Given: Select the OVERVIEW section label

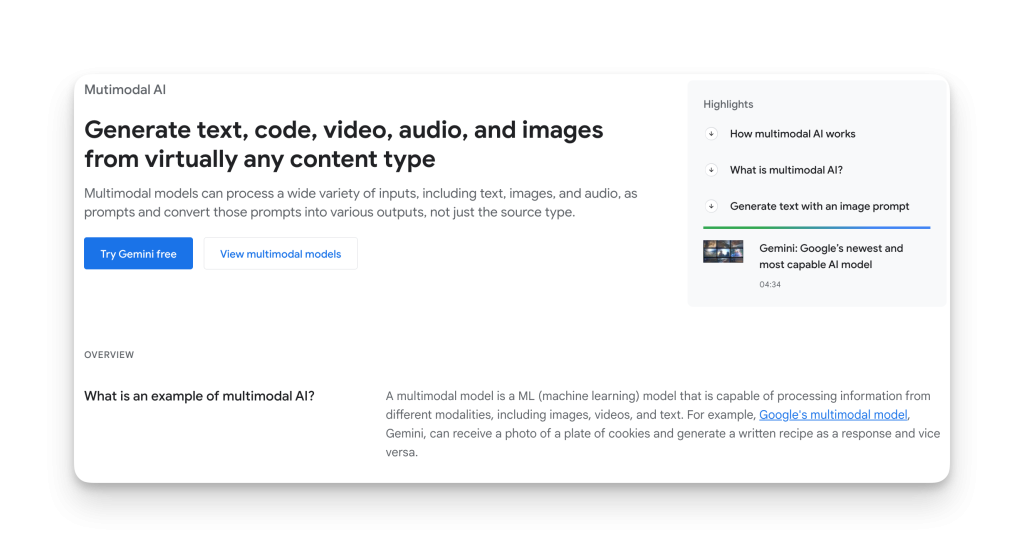Looking at the screenshot, I should pyautogui.click(x=109, y=355).
